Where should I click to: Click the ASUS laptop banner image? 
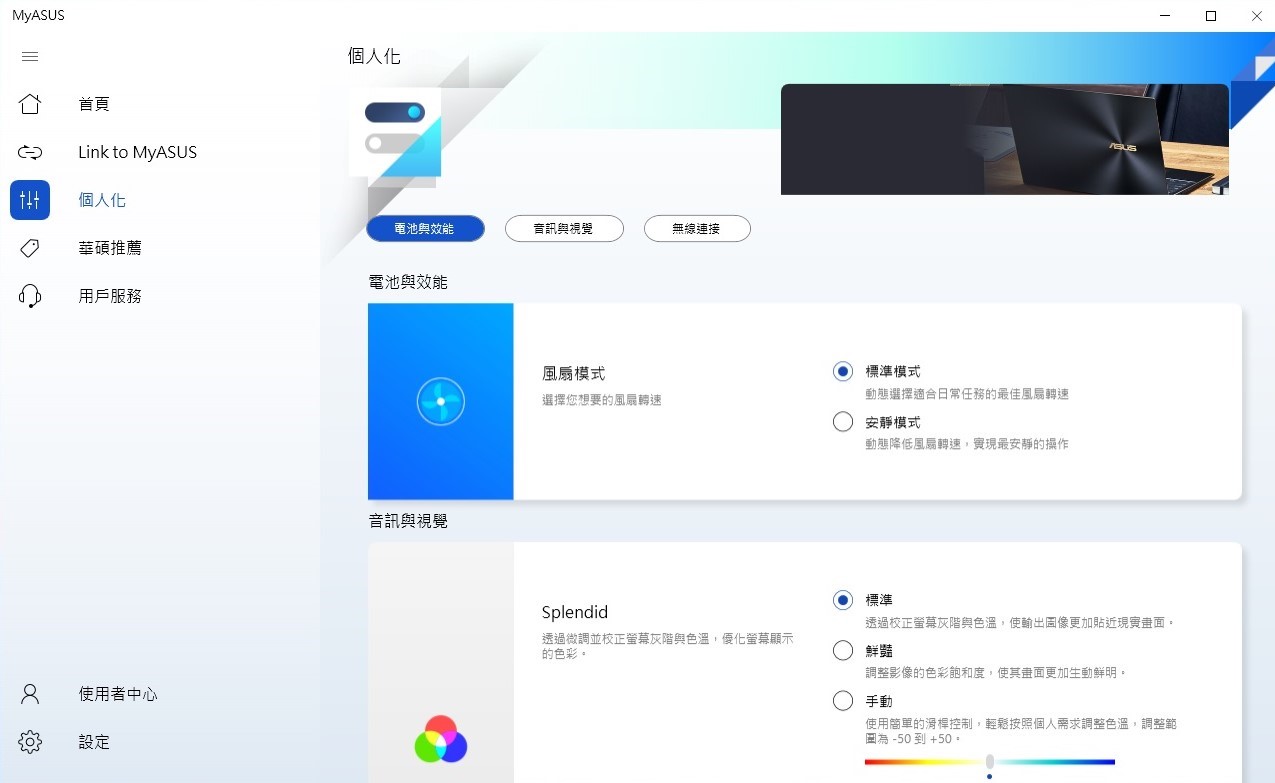(1004, 139)
